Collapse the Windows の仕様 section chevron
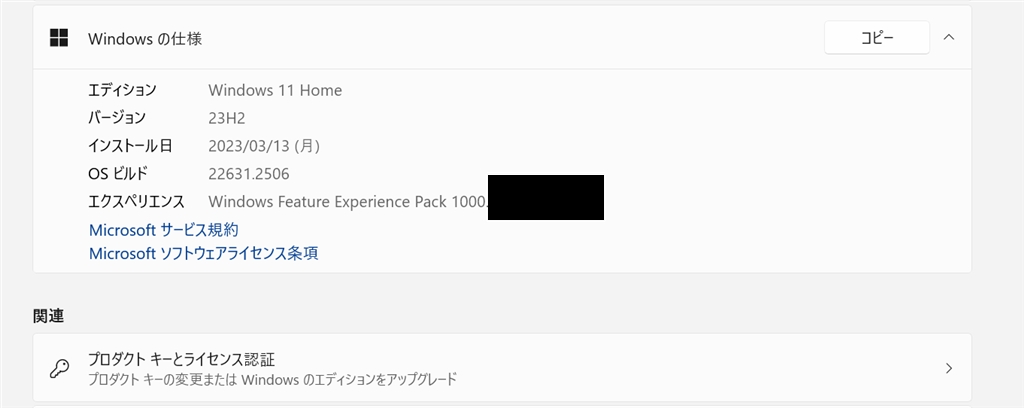The width and height of the screenshot is (1024, 408). tap(949, 38)
